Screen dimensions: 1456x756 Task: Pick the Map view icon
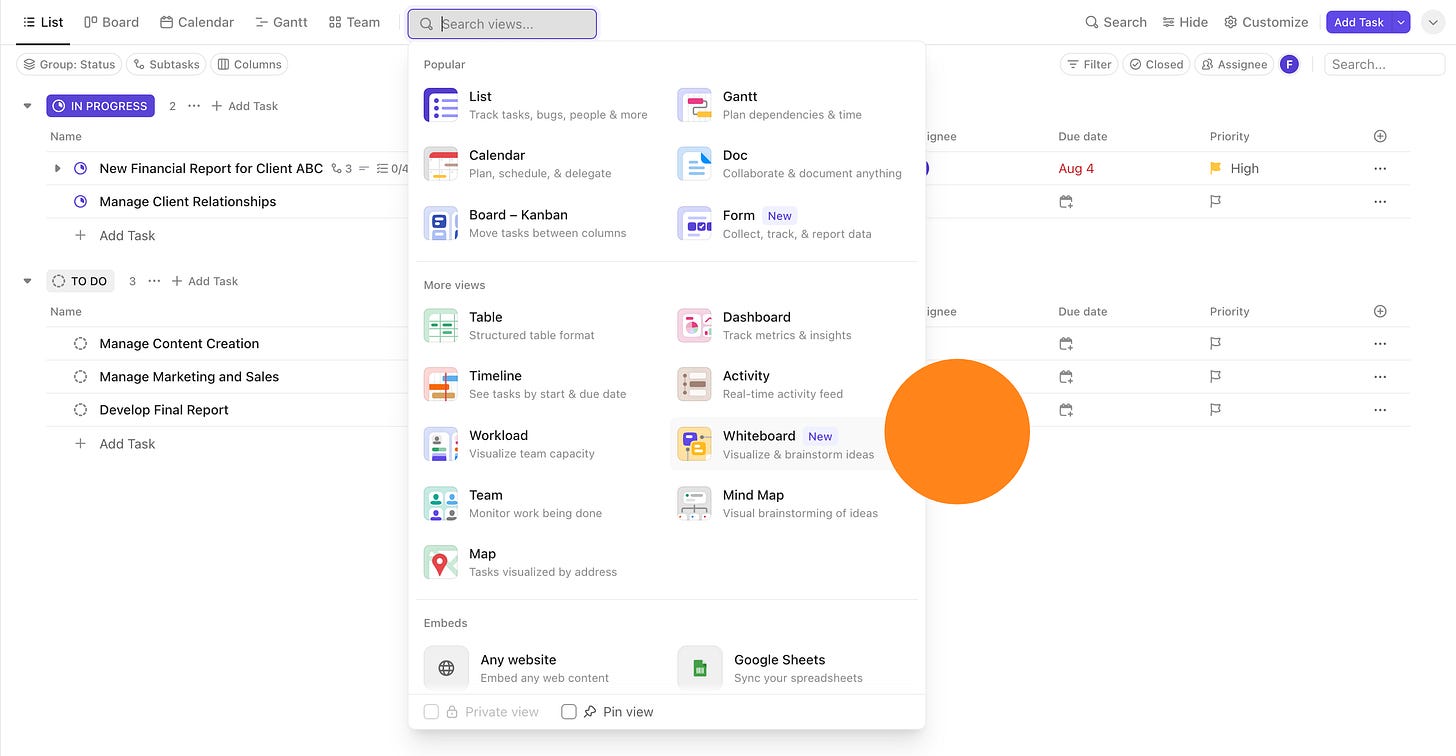tap(441, 562)
